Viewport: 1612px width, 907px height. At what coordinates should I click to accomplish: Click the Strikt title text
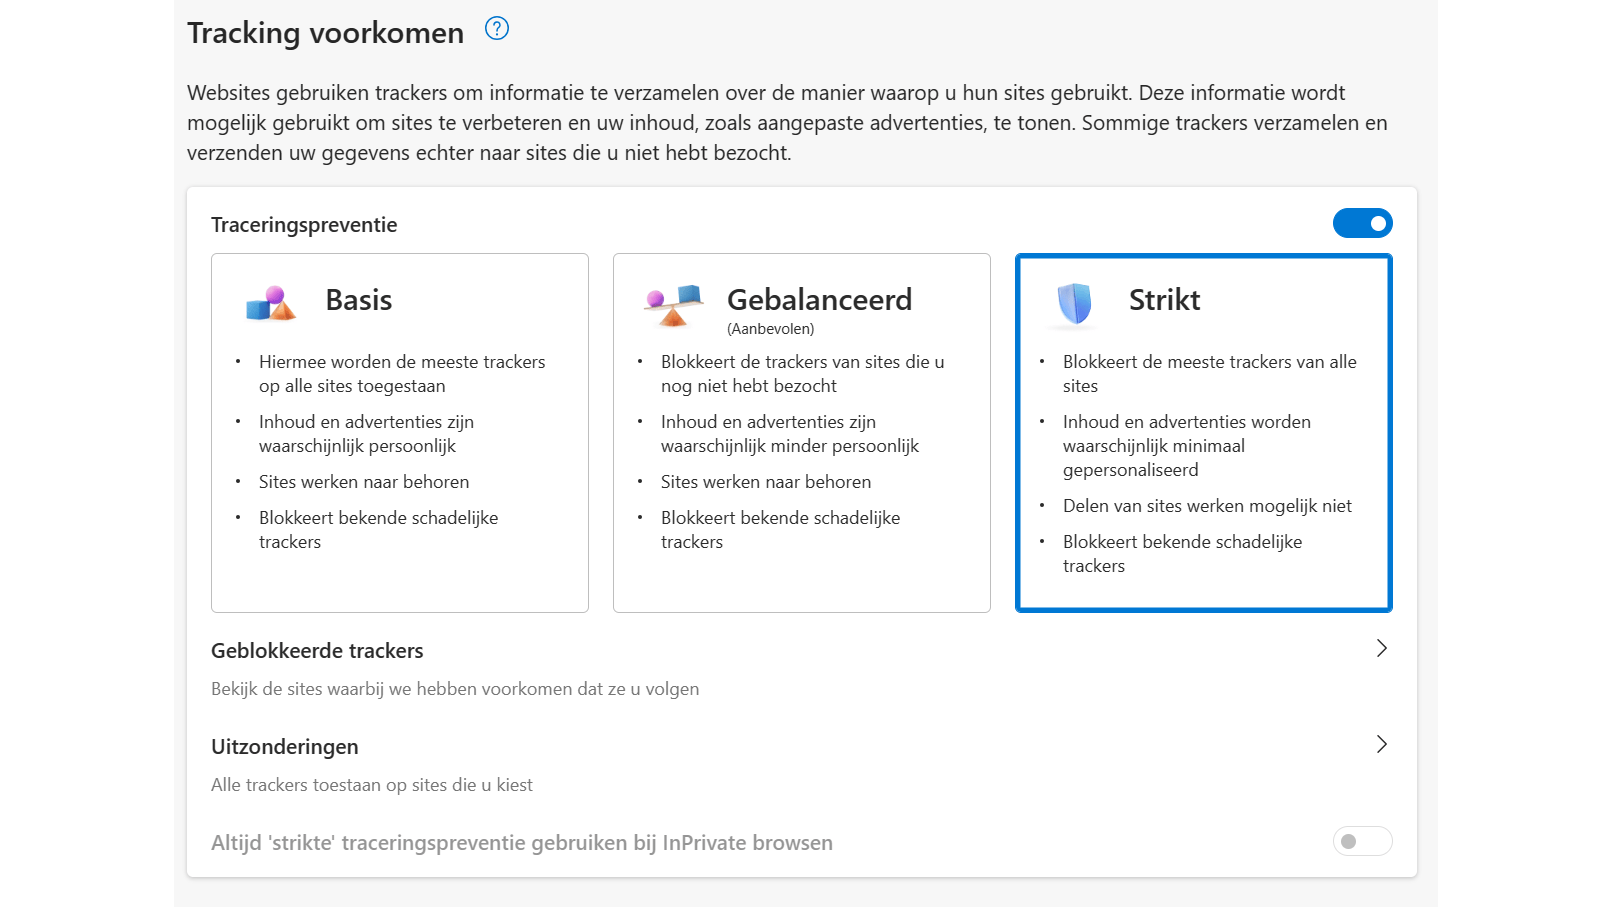(1164, 300)
